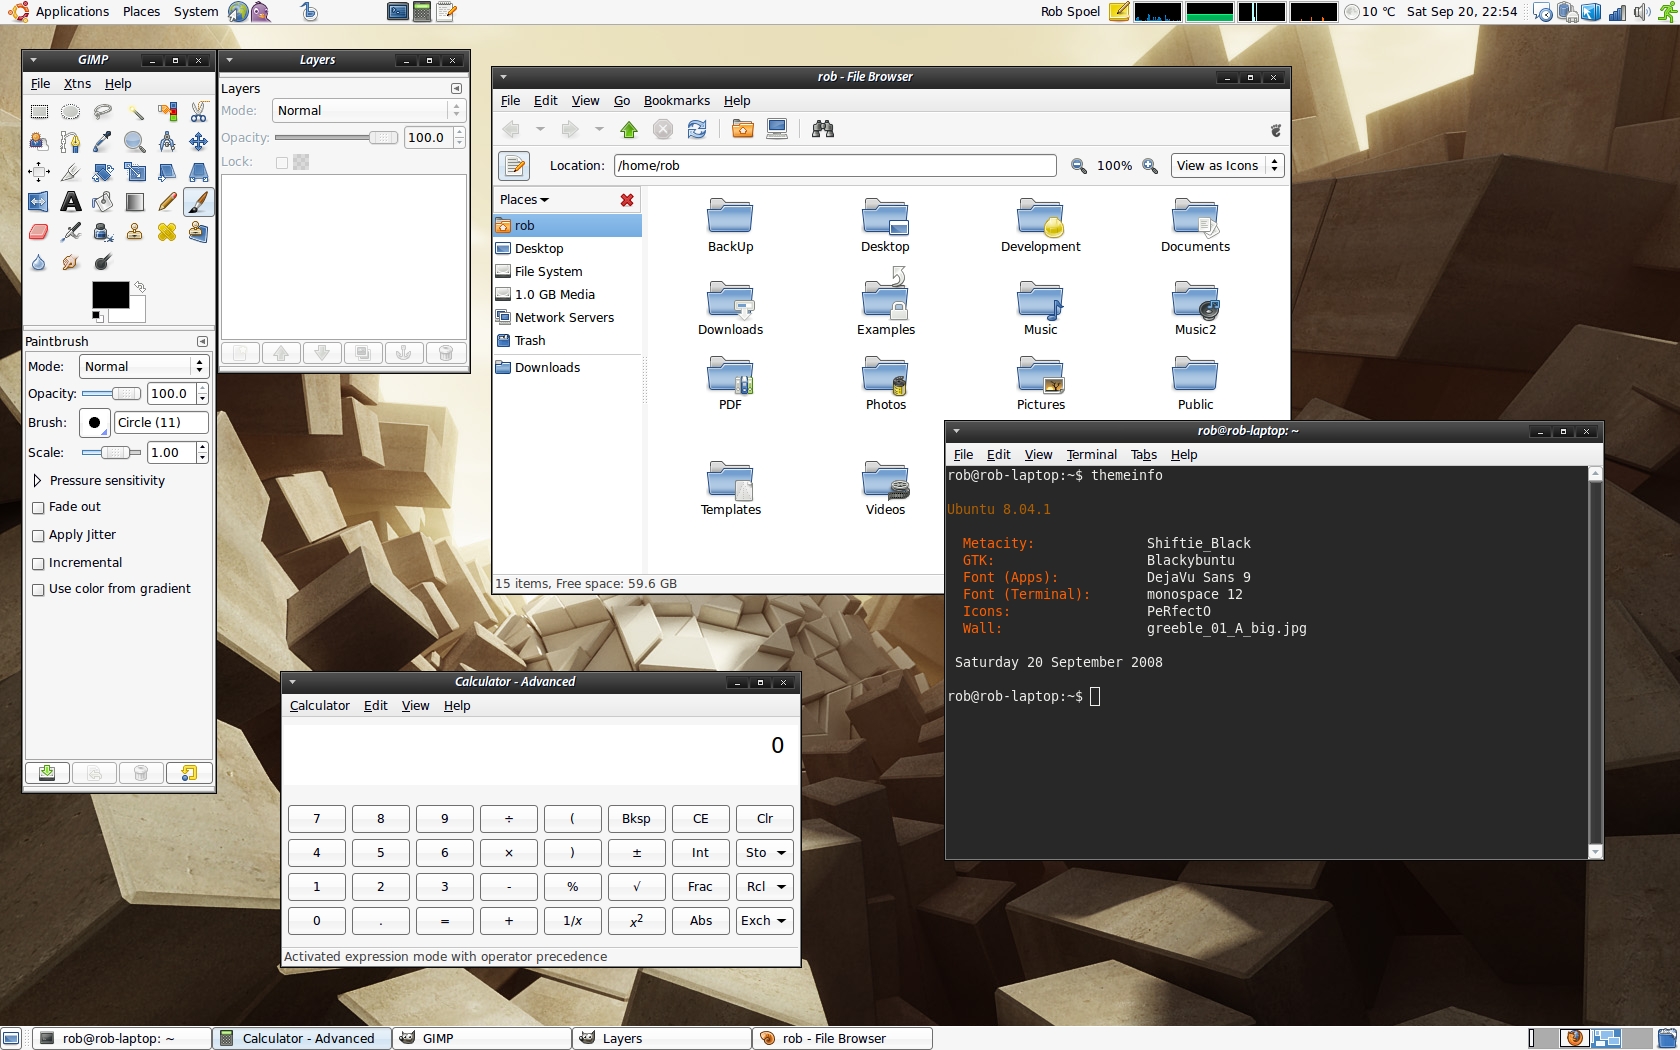Open the Terminal menu in terminal window
The height and width of the screenshot is (1050, 1680).
[1091, 455]
